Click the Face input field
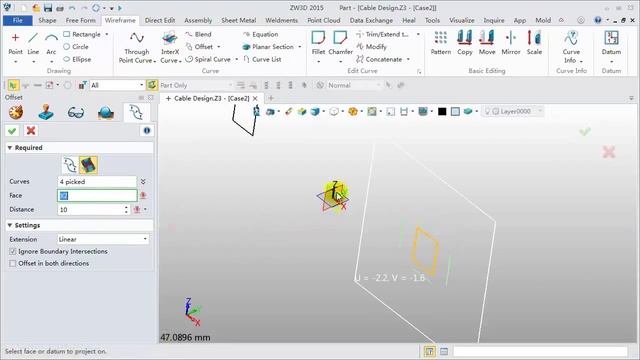Viewport: 640px width, 360px height. [x=97, y=196]
